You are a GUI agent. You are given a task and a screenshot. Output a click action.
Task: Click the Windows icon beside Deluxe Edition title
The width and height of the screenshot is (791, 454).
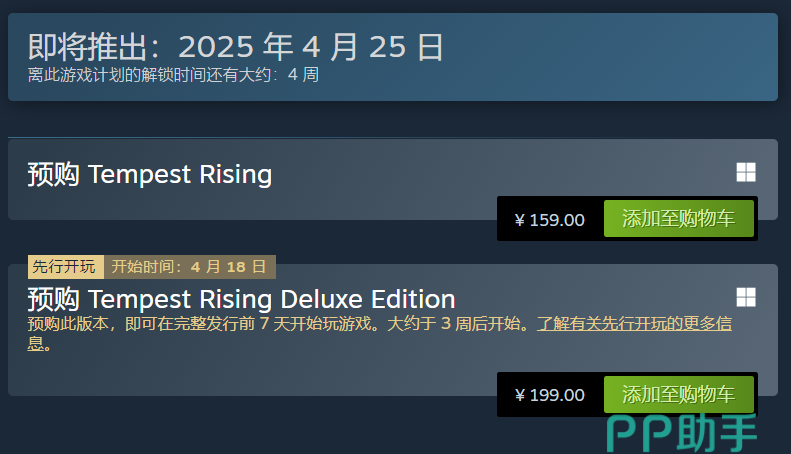tap(746, 297)
